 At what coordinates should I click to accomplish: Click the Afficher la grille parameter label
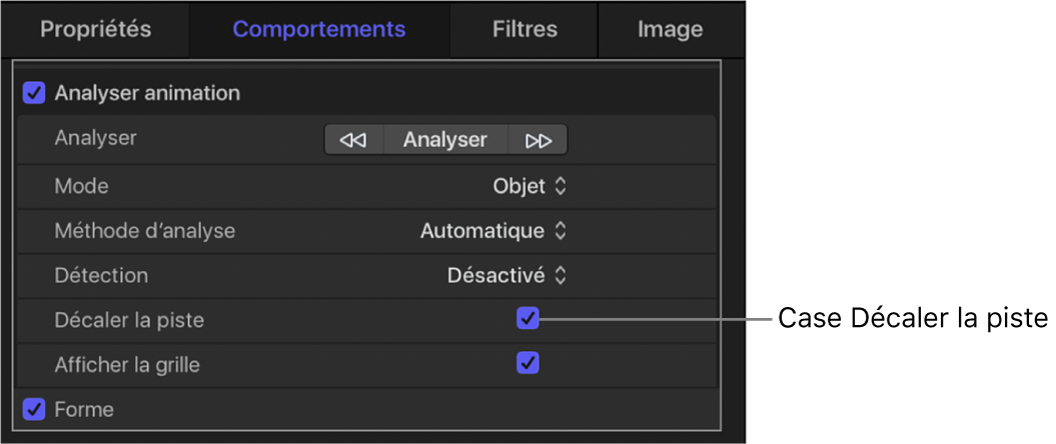point(127,365)
